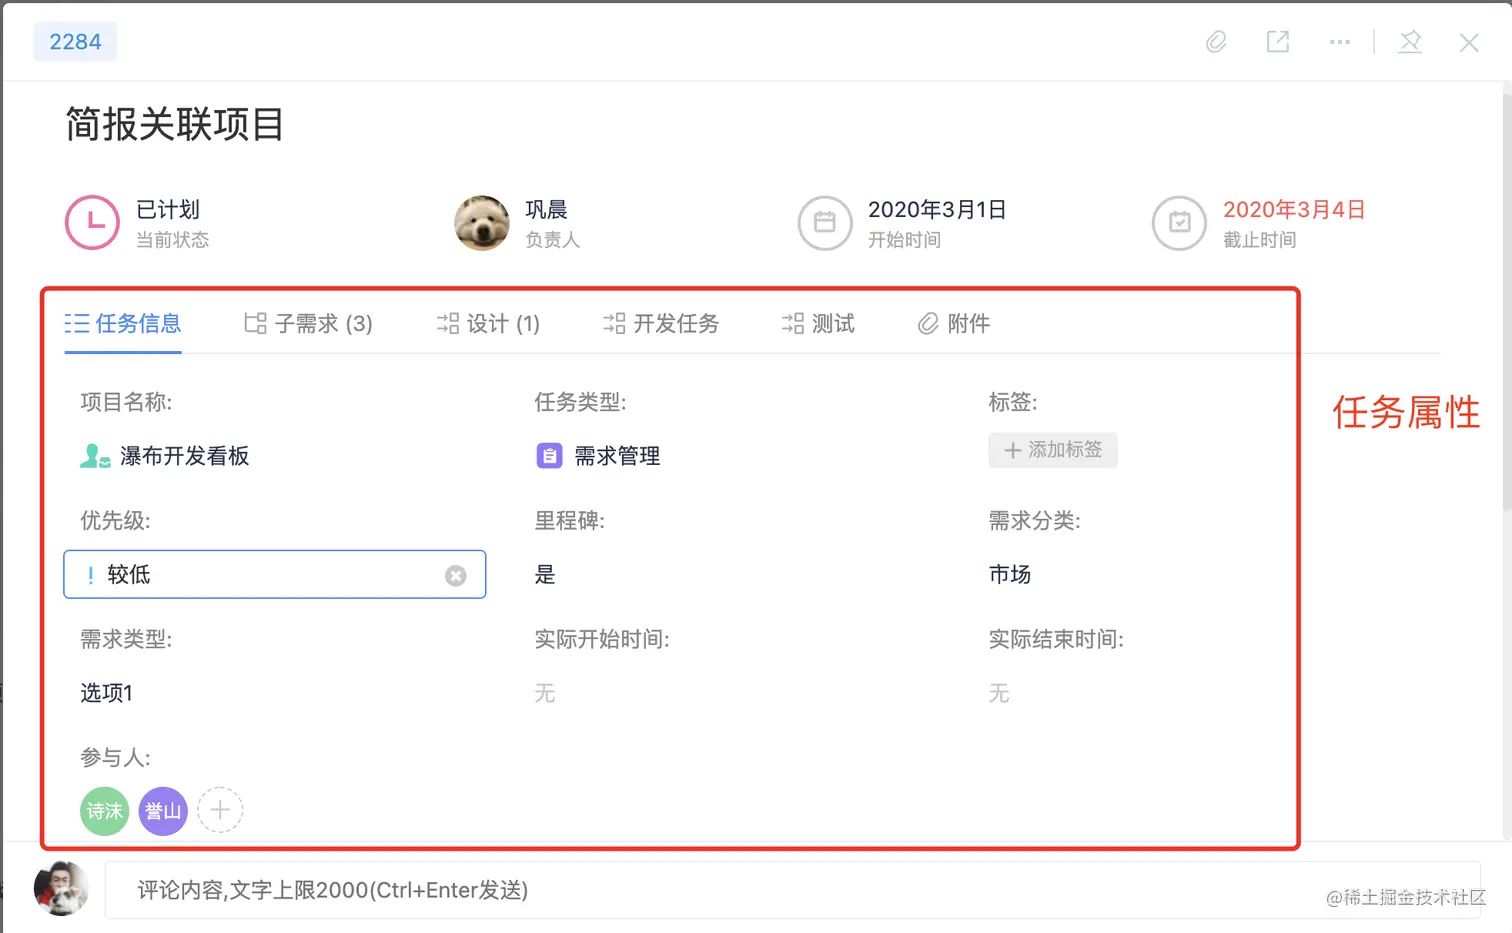Screen dimensions: 1512x933
Task: Open the more options ellipsis menu
Action: point(1340,42)
